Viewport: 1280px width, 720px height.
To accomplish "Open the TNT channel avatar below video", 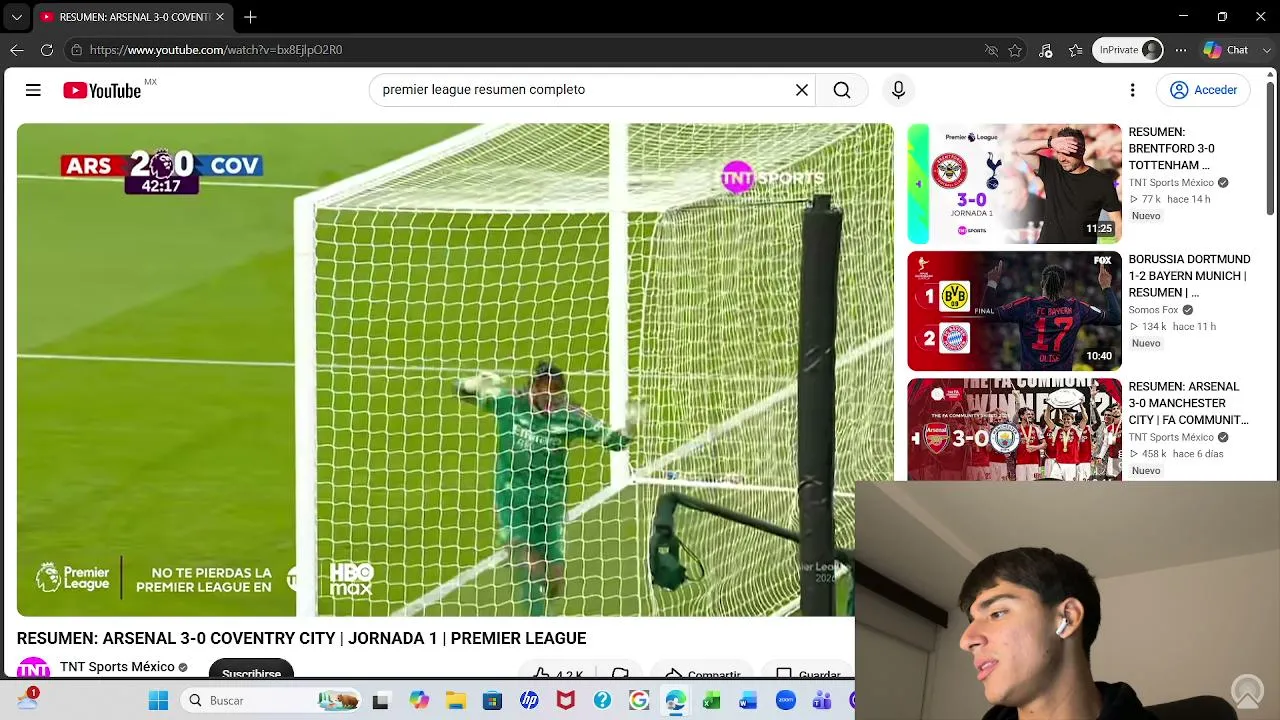I will [x=33, y=668].
